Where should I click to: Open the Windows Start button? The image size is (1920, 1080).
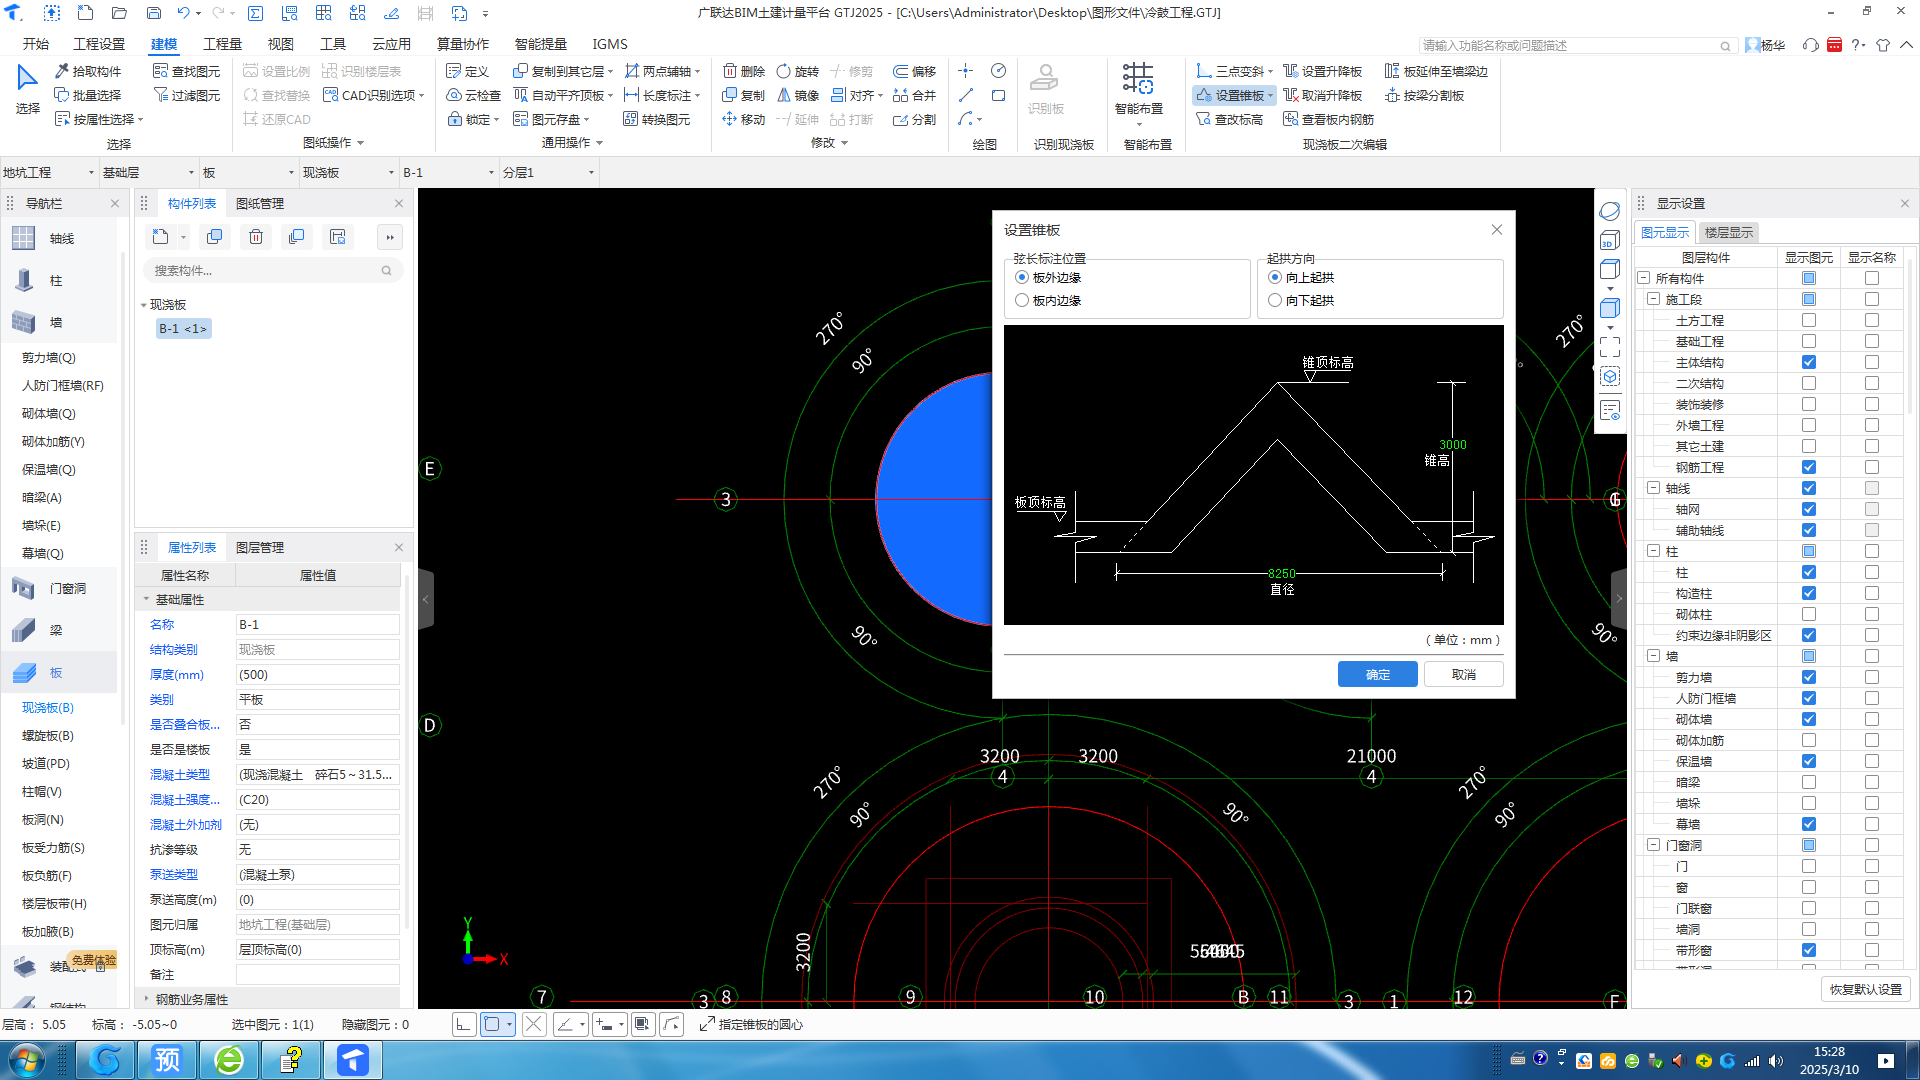tap(27, 1060)
